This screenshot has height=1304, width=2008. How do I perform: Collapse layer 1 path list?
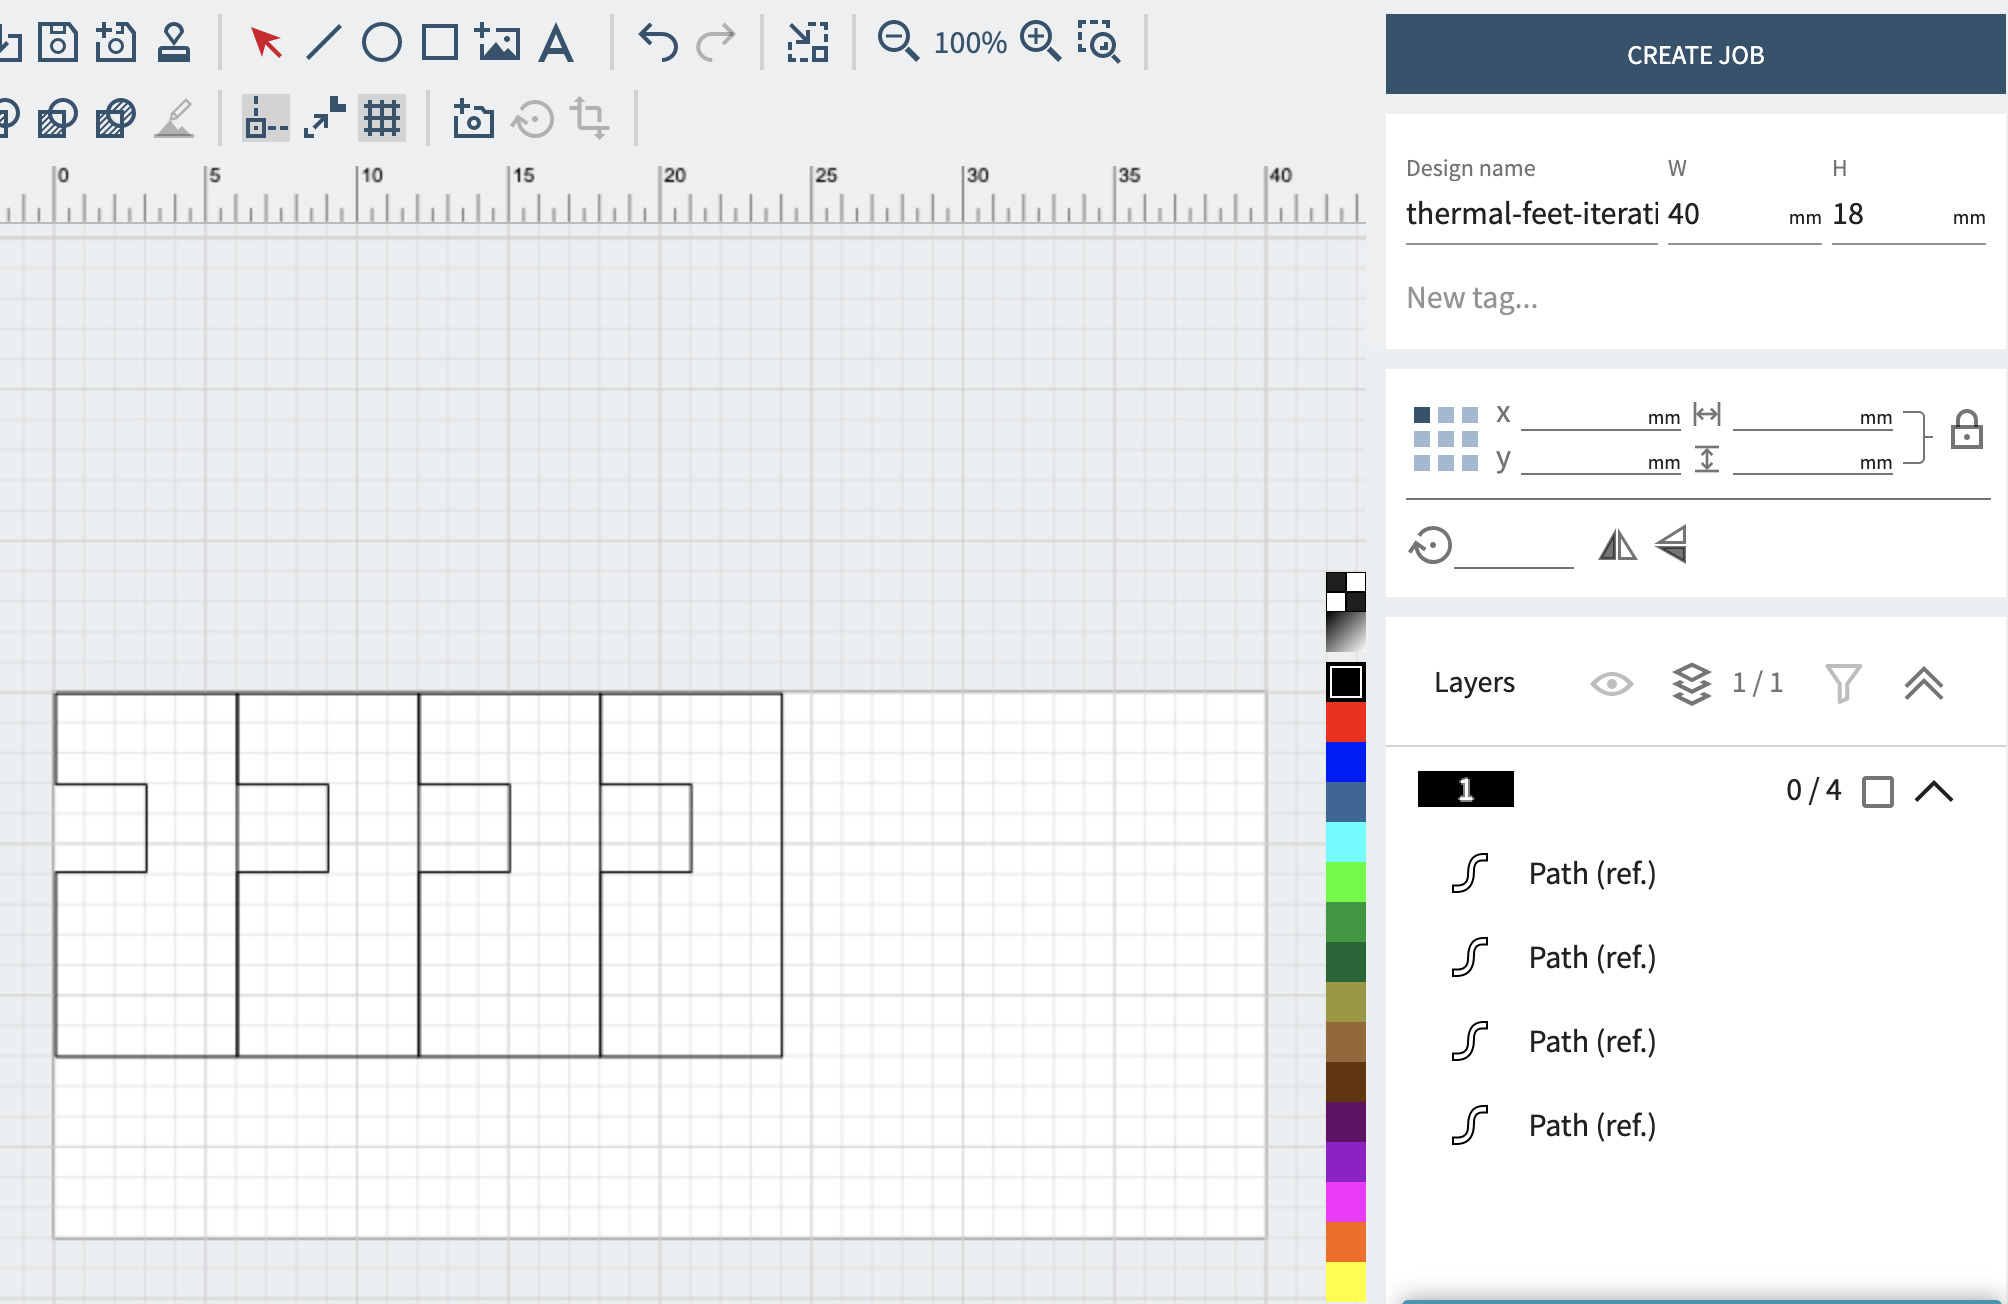(1933, 792)
